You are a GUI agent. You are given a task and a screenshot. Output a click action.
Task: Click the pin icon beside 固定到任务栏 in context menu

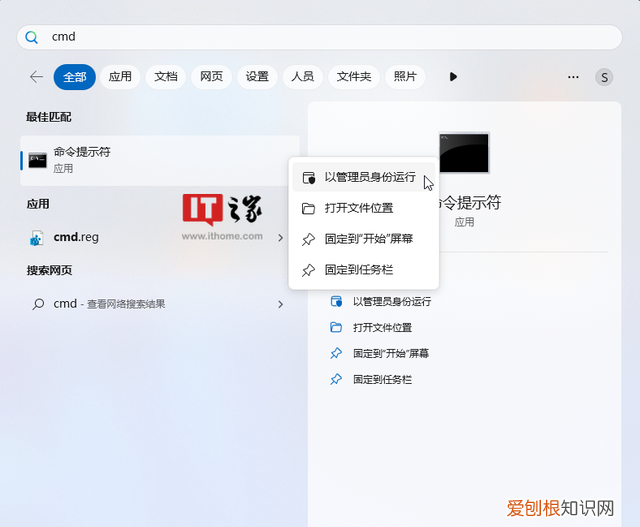[308, 270]
